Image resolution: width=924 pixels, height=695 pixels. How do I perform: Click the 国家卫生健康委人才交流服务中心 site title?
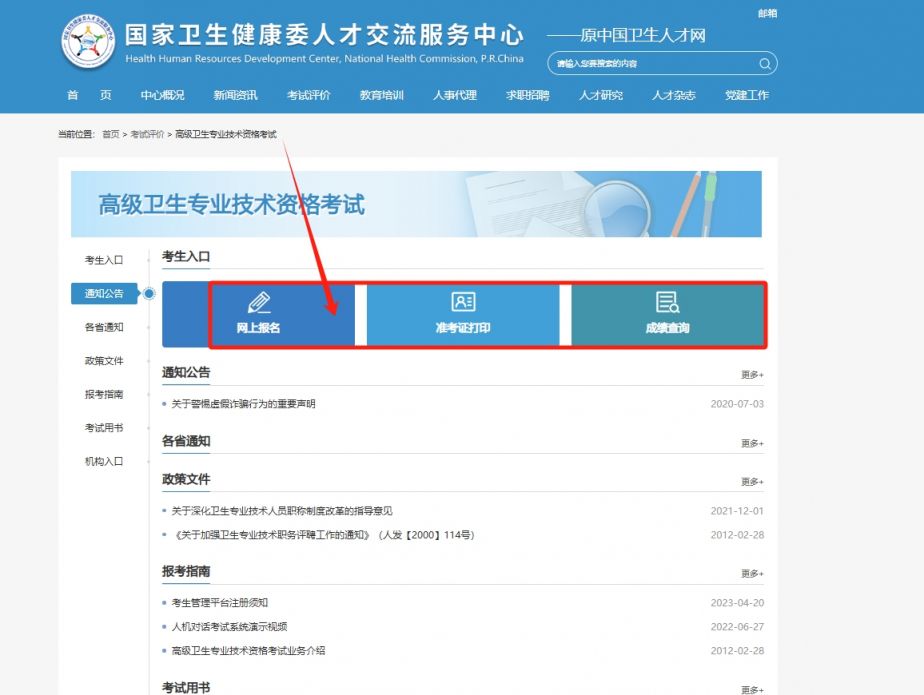pyautogui.click(x=324, y=35)
